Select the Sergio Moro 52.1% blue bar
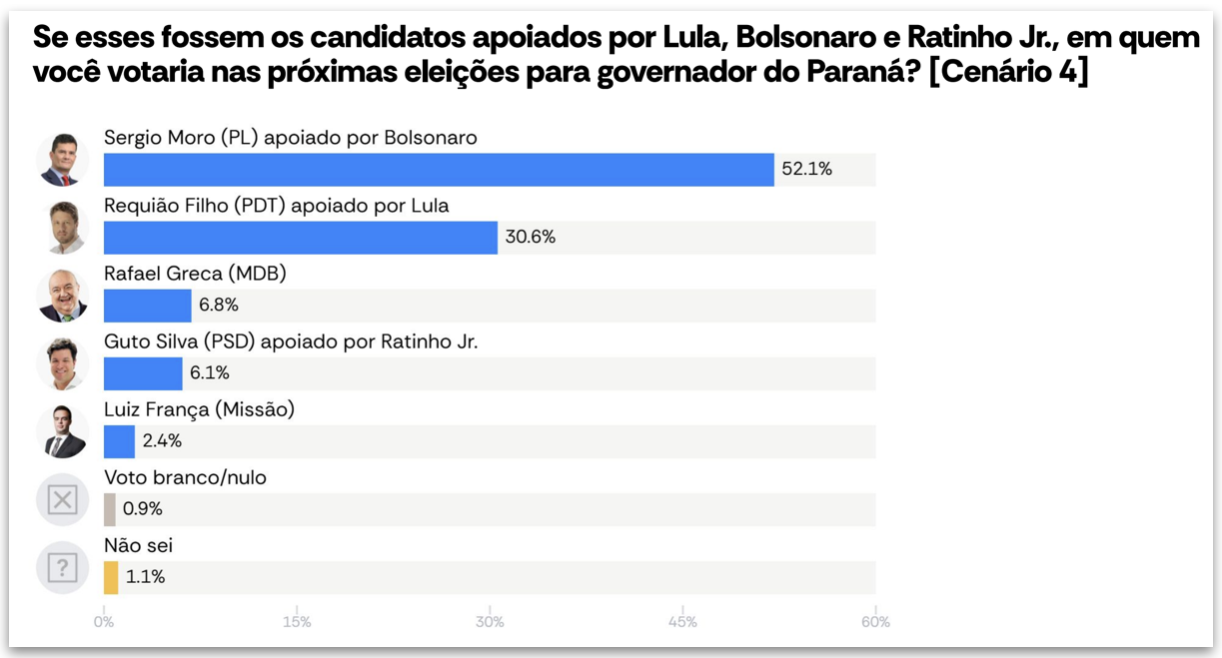Screen dimensions: 1222x658 click(438, 170)
